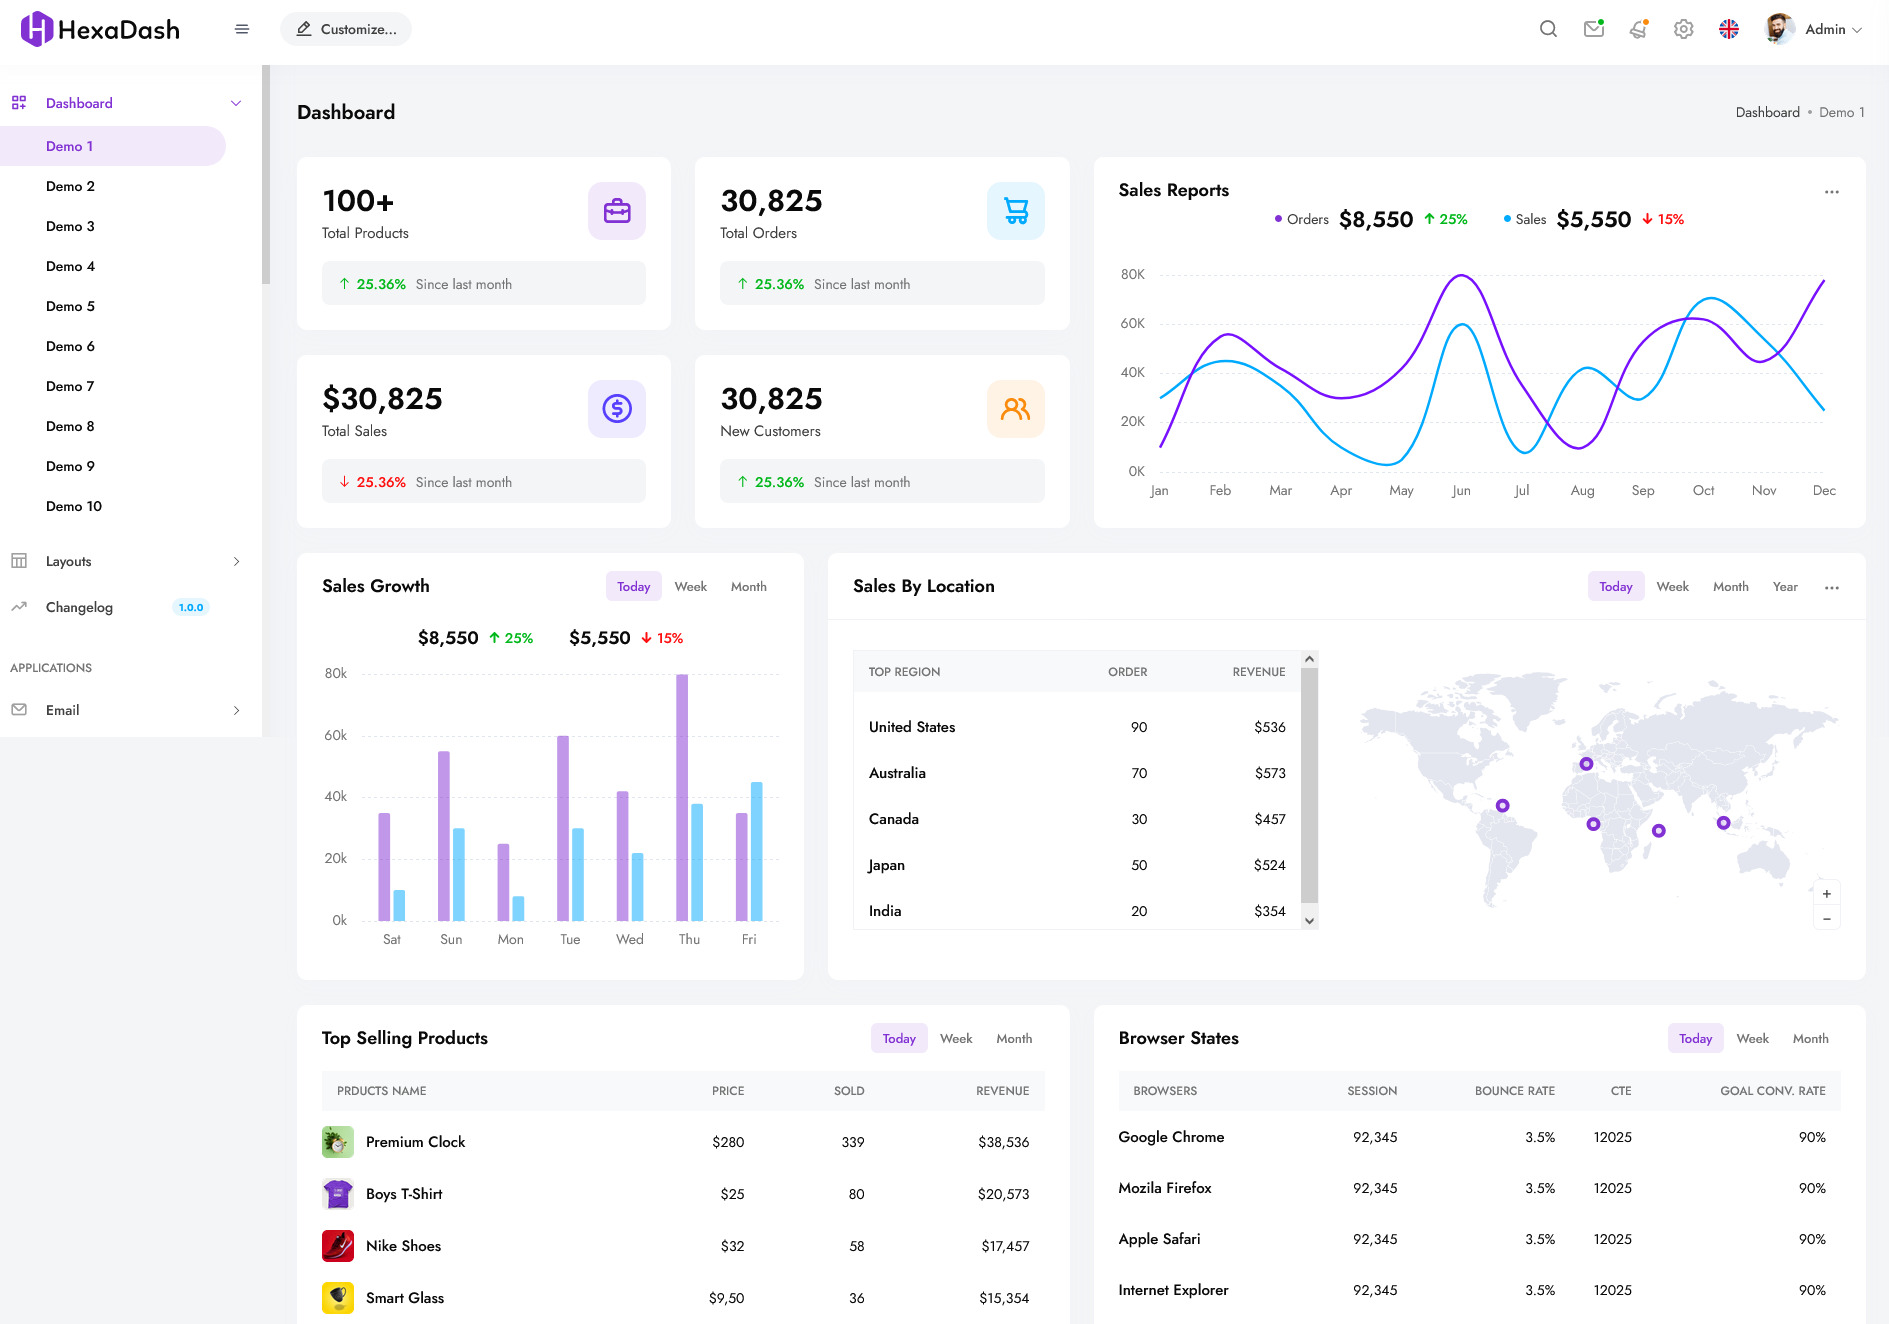The width and height of the screenshot is (1889, 1324).
Task: Click the Changelog icon in the sidebar
Action: [19, 606]
